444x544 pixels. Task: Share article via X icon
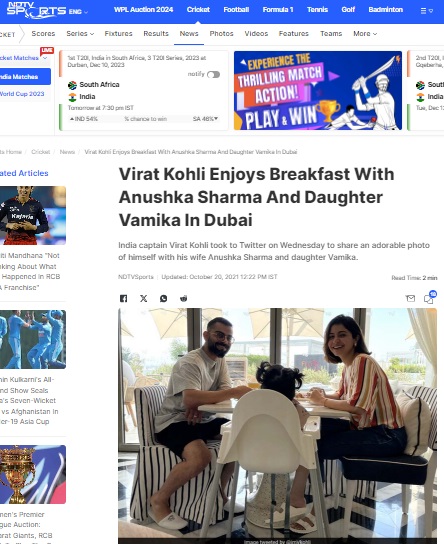click(x=144, y=298)
